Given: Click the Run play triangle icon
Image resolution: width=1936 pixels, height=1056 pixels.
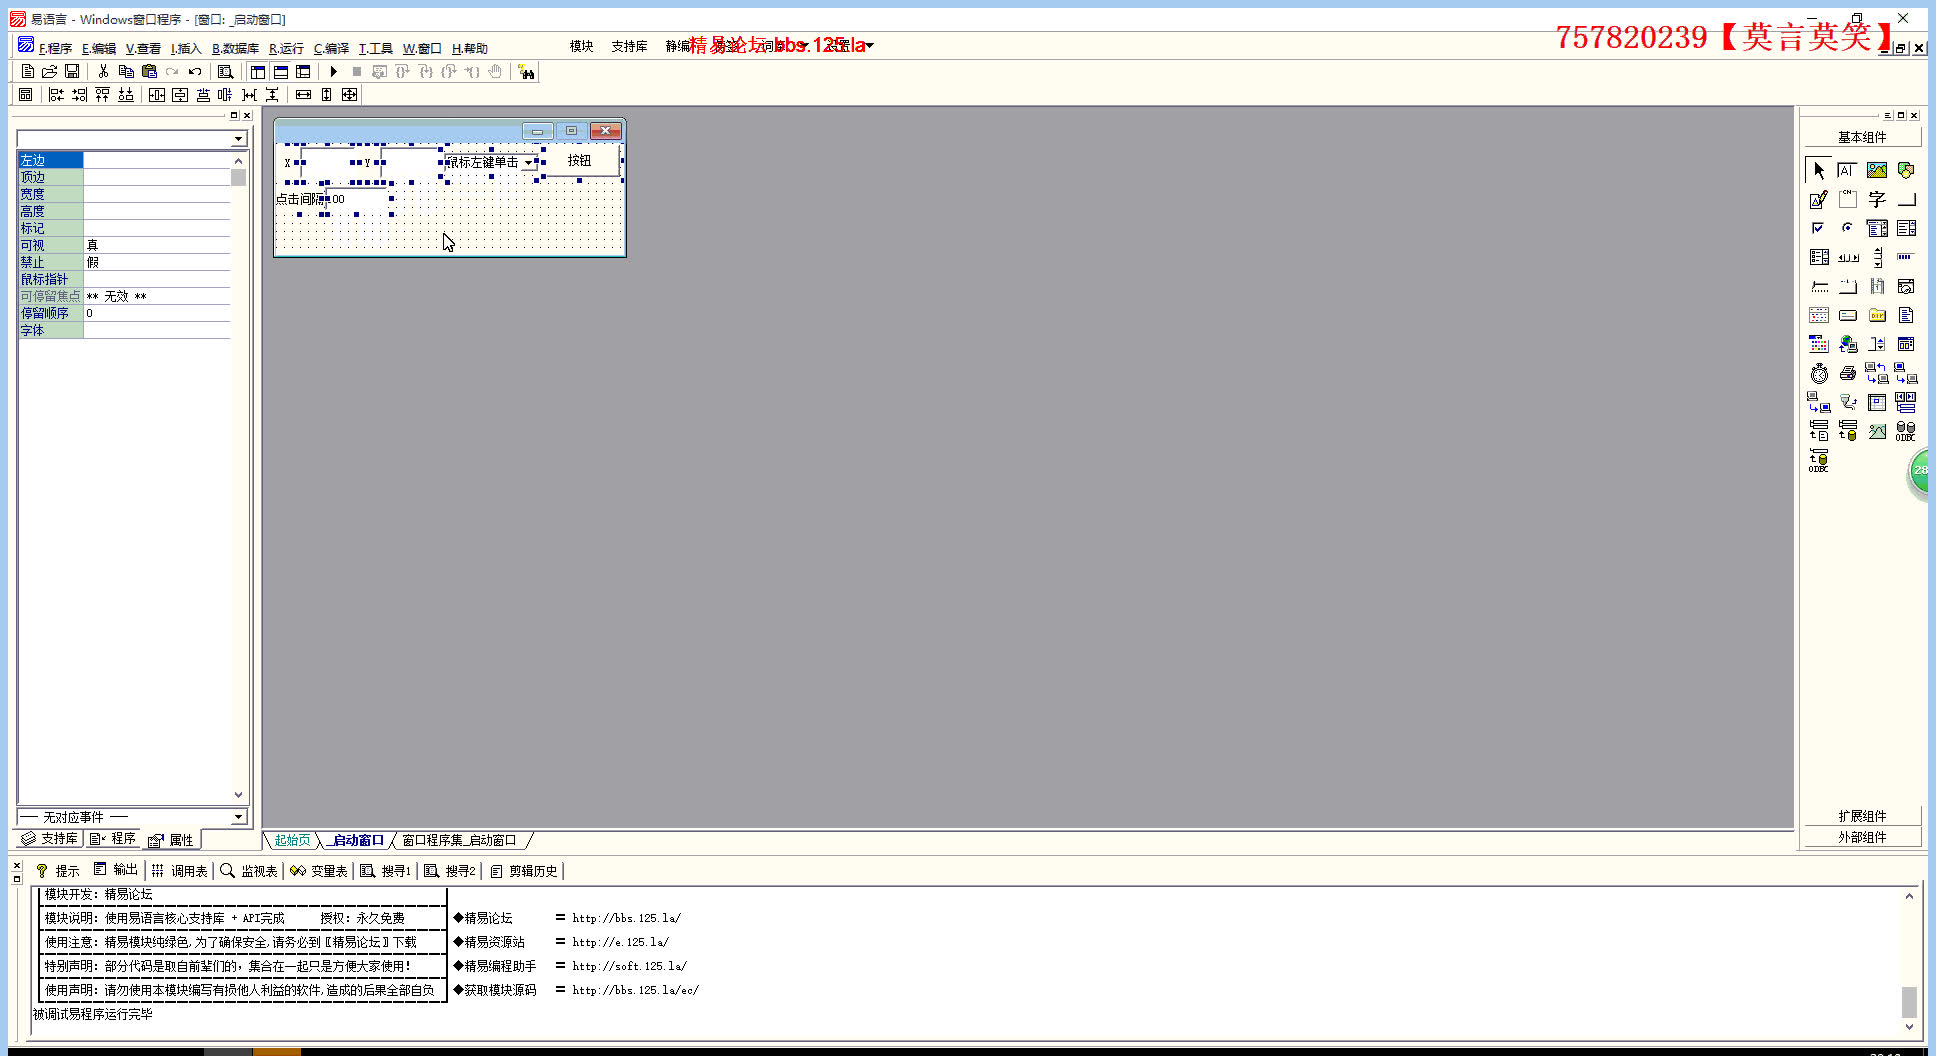Looking at the screenshot, I should click(334, 71).
